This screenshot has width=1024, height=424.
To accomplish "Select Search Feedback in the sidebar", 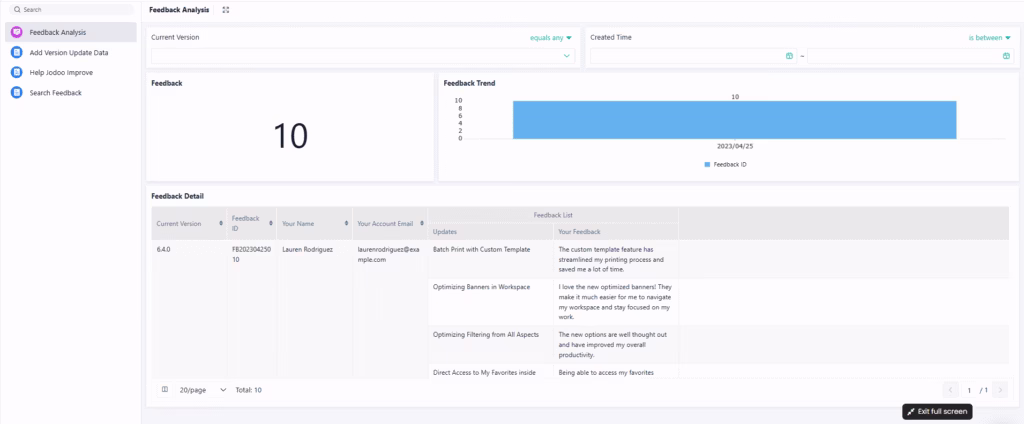I will [56, 92].
